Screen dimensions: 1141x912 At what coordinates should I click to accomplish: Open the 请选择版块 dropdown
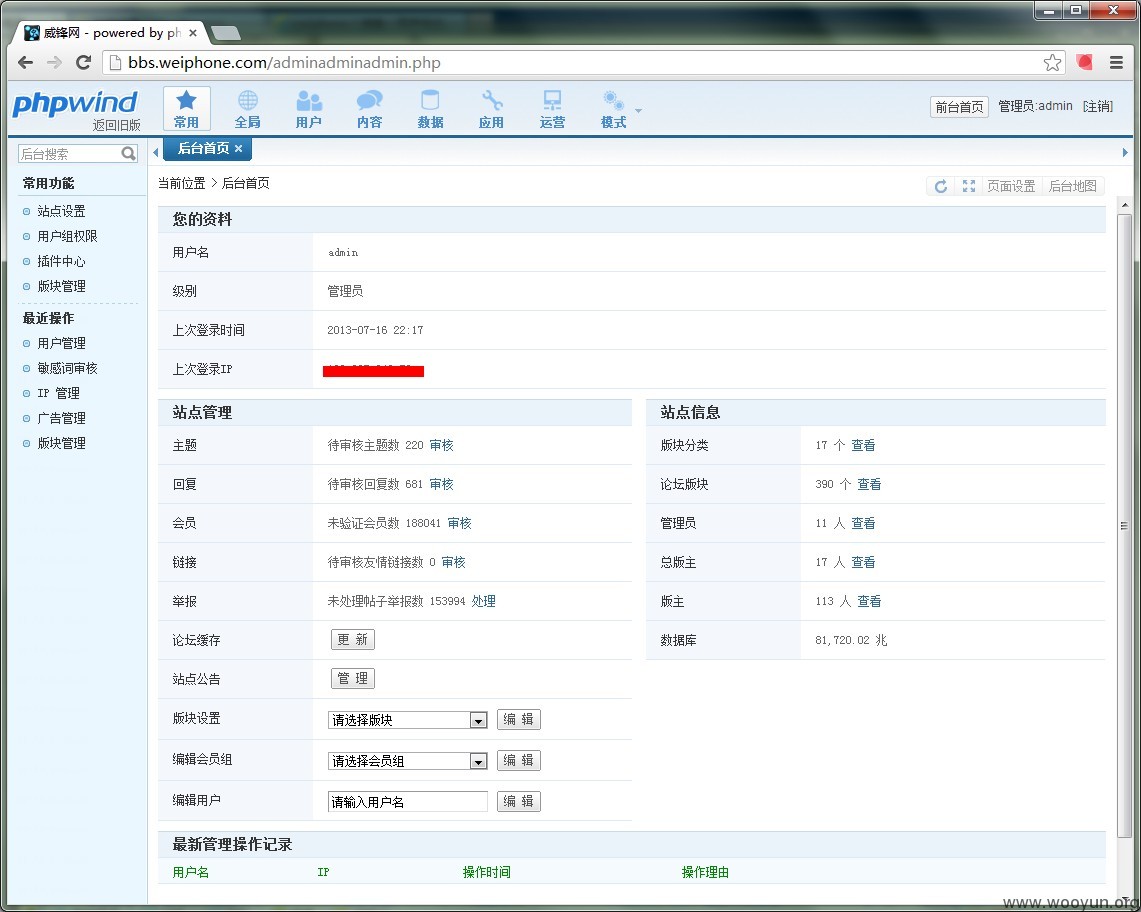tap(408, 720)
